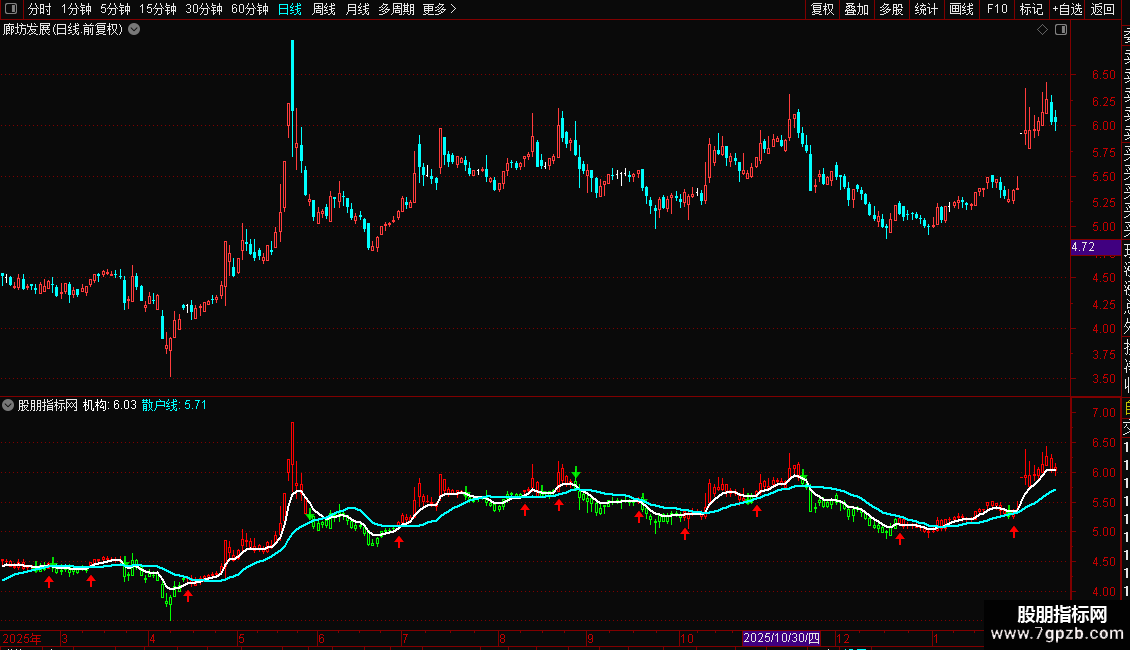The width and height of the screenshot is (1130, 650).
Task: Click the diamond icon above the chart
Action: [x=1042, y=30]
